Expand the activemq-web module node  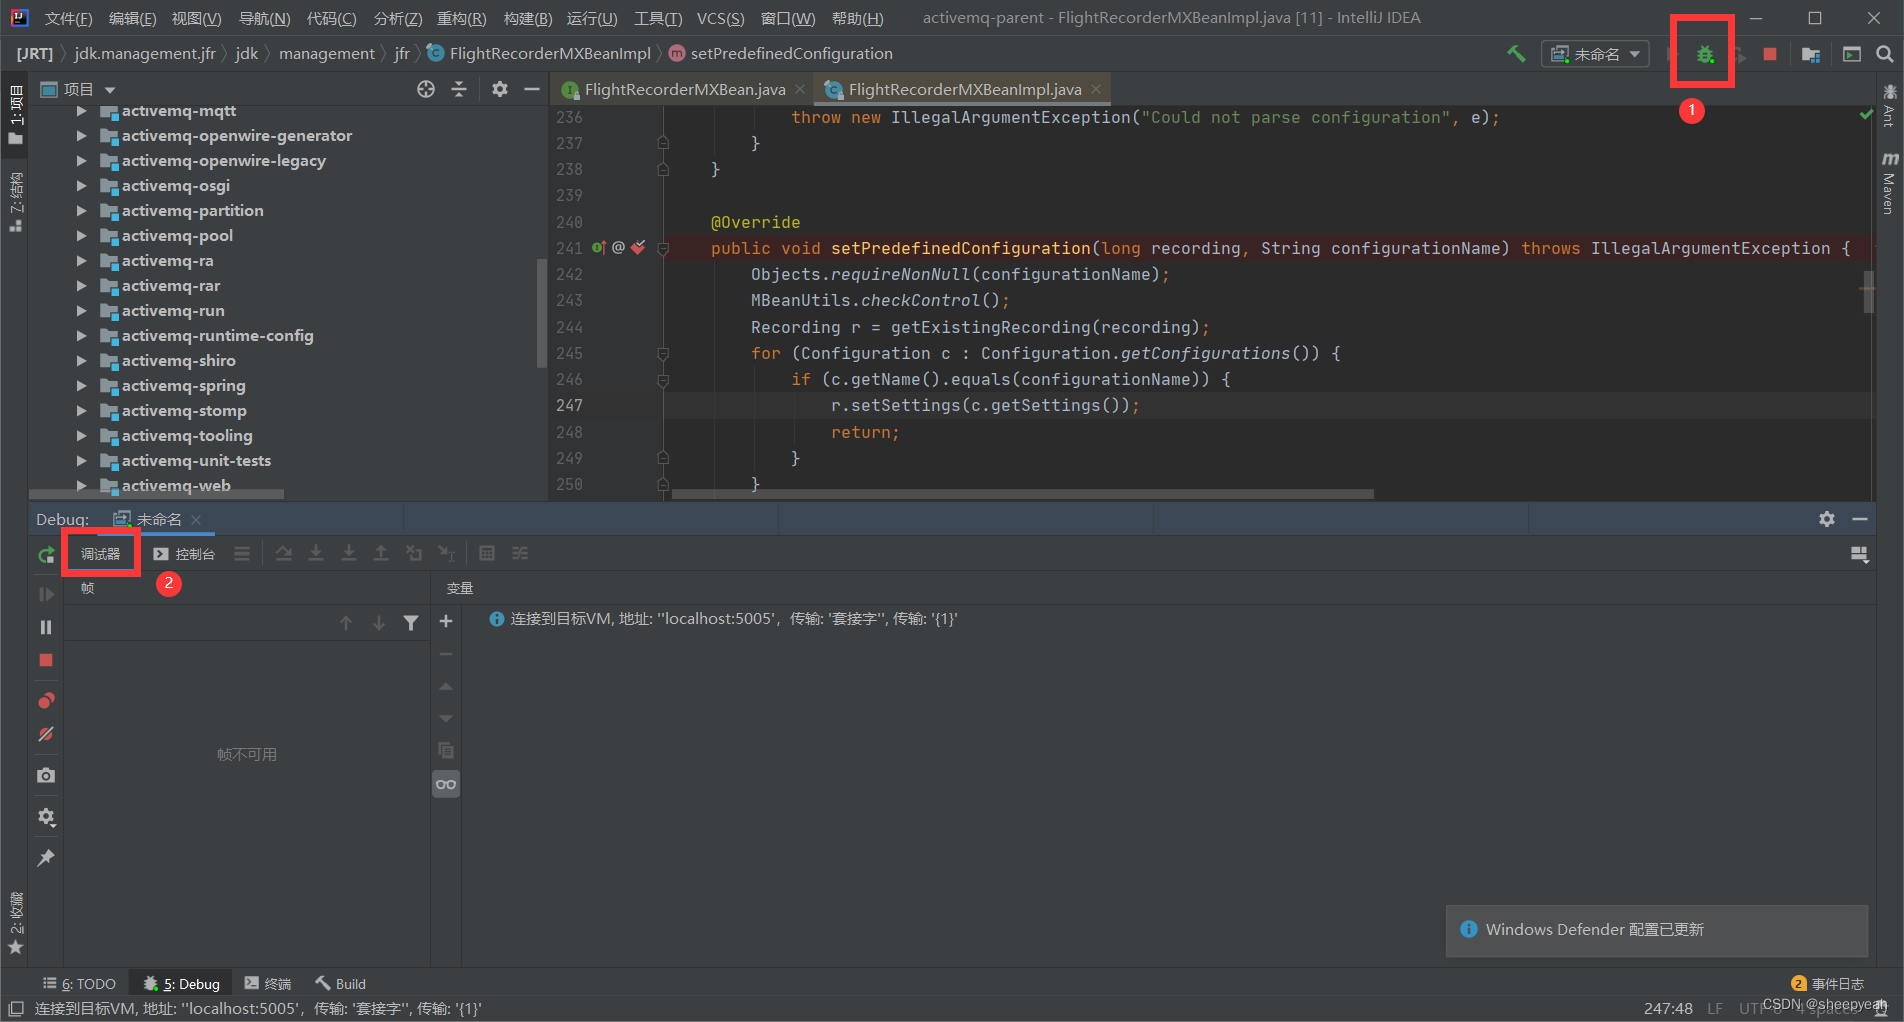82,485
